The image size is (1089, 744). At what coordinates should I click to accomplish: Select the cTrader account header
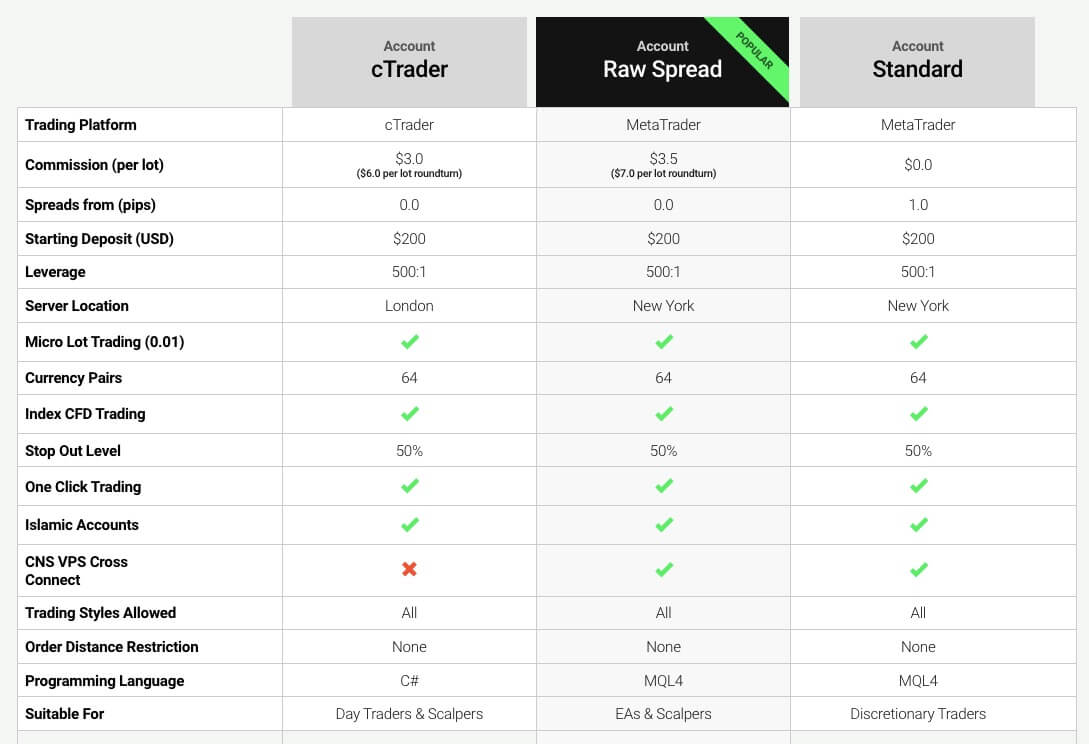[409, 61]
